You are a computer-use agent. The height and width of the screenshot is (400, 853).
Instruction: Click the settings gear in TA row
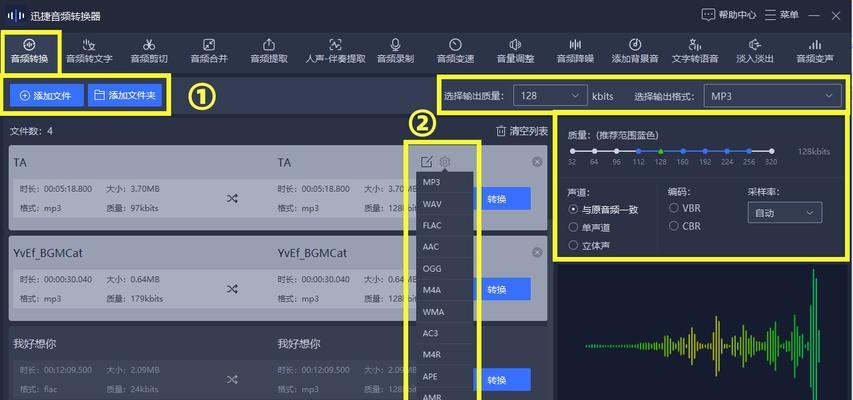(x=445, y=162)
